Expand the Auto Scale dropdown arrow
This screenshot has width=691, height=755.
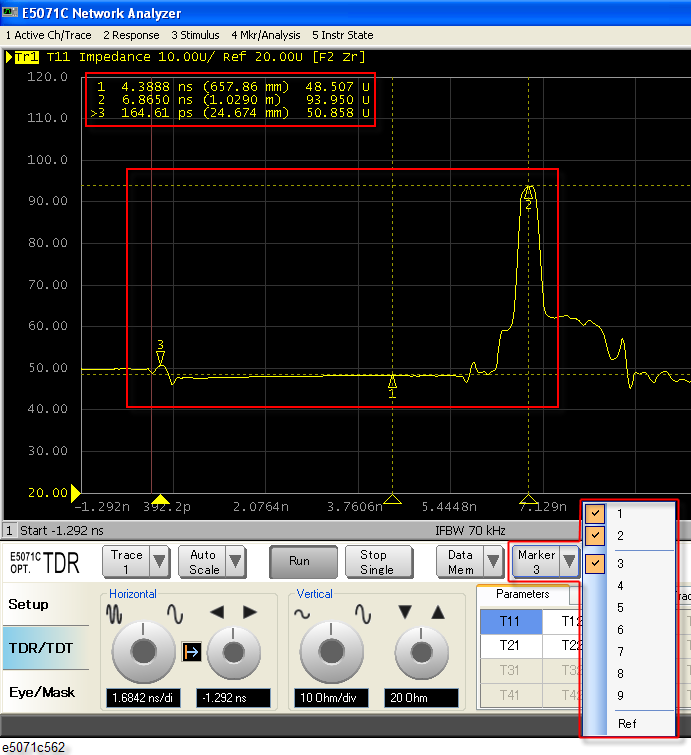pyautogui.click(x=236, y=562)
